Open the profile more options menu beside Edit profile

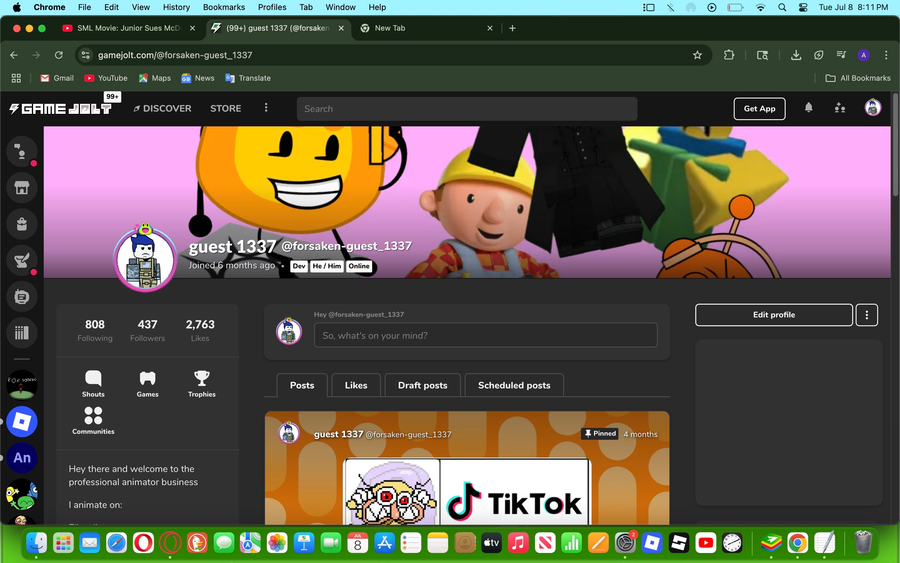tap(867, 314)
